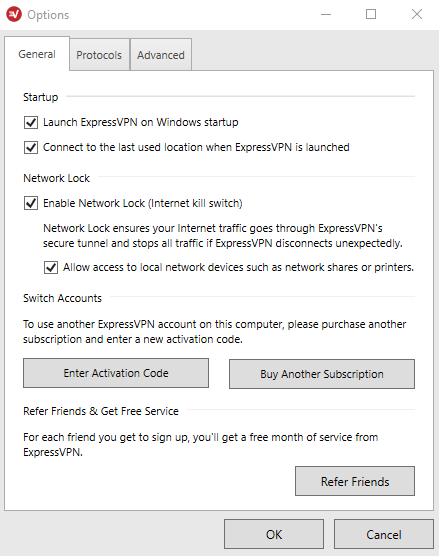This screenshot has height=556, width=439.
Task: Click the Options window title text
Action: click(x=48, y=15)
